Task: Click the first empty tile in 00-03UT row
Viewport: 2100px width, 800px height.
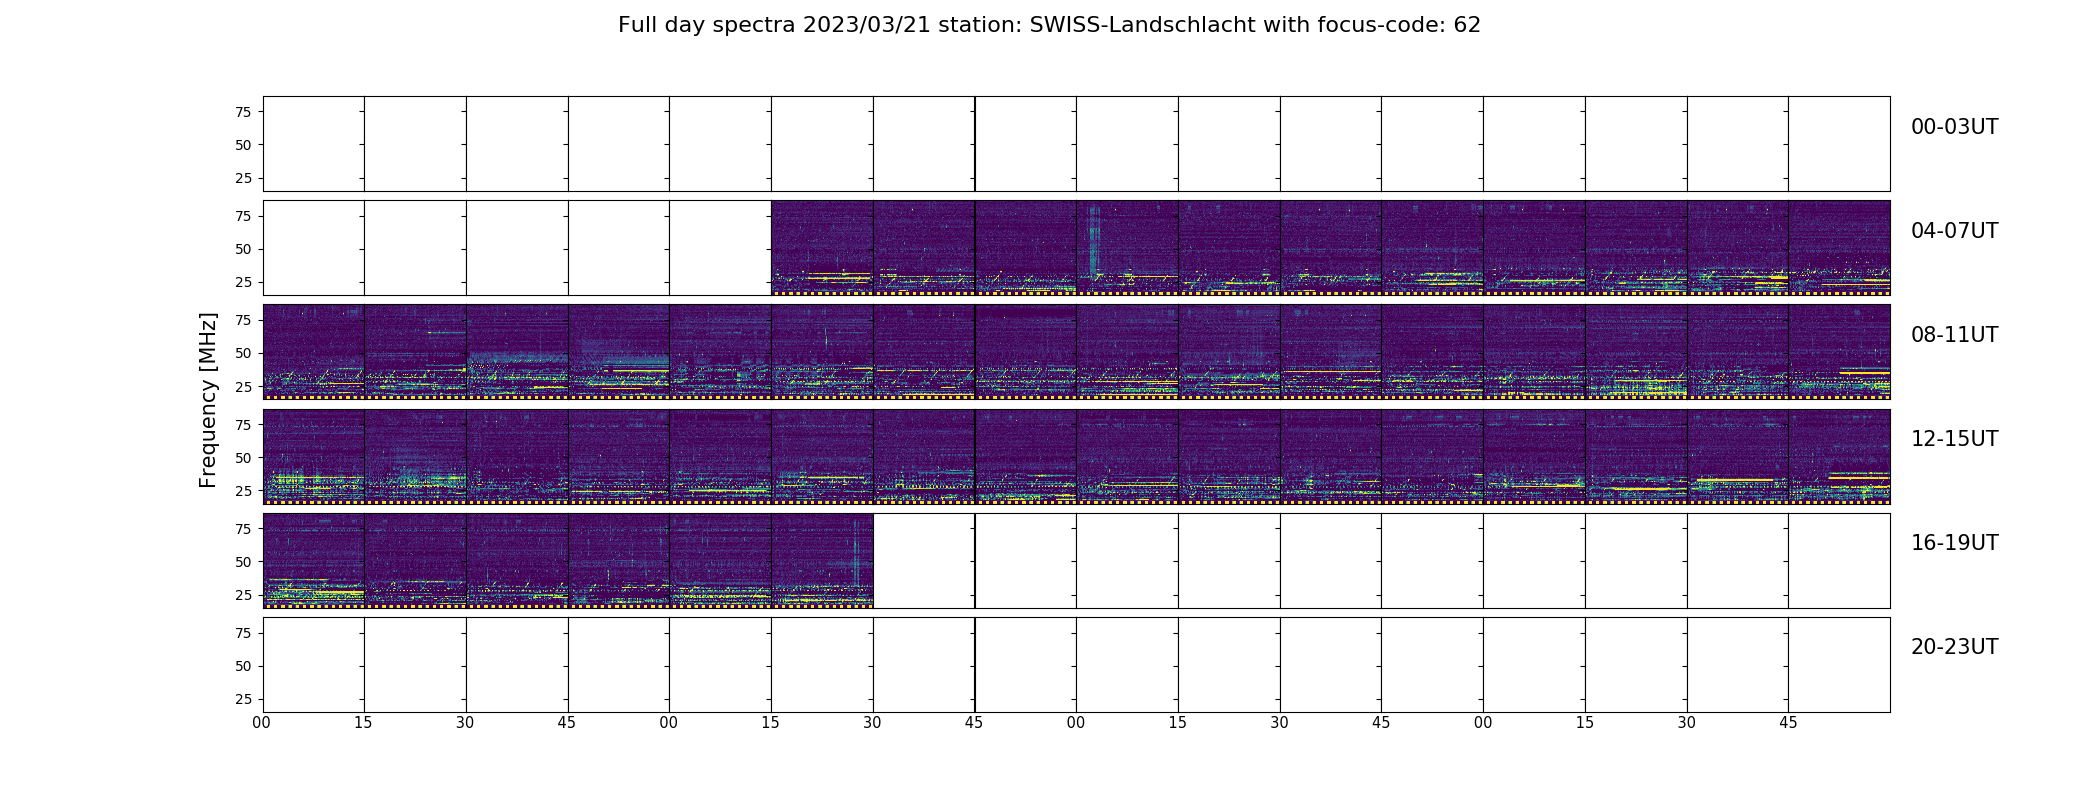Action: coord(314,144)
